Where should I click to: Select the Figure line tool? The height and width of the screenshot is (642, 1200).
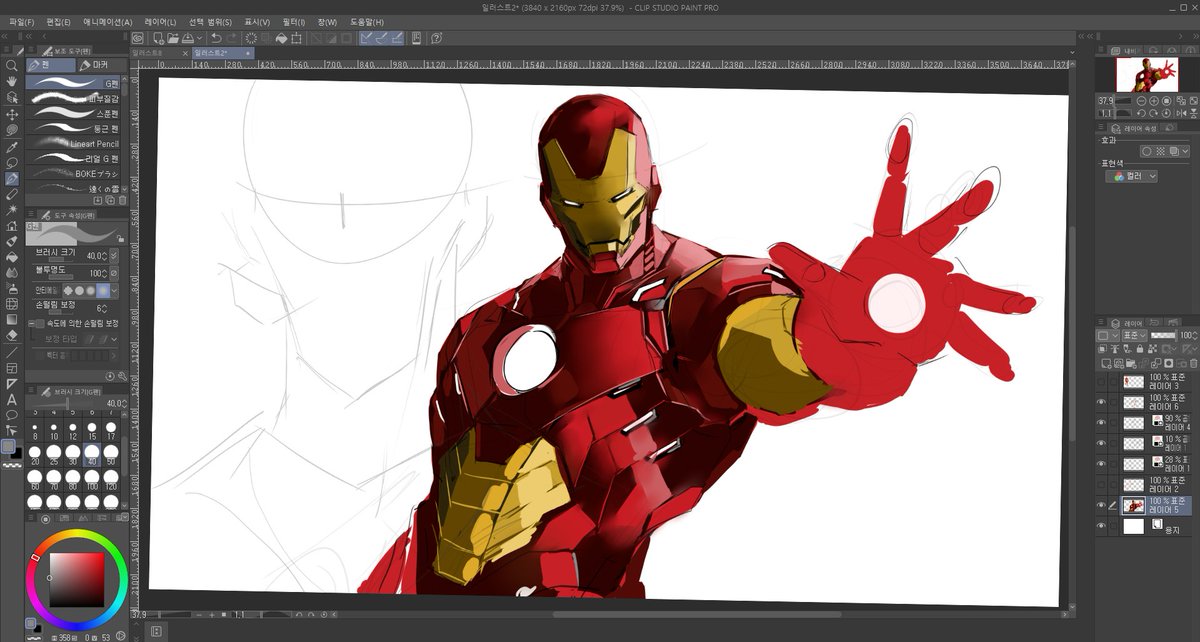click(x=12, y=352)
